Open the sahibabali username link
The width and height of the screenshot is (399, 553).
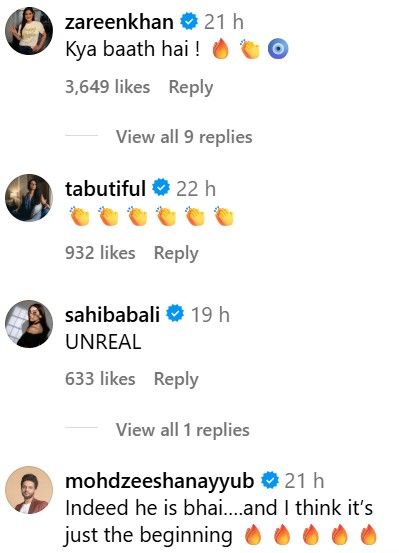[x=113, y=314]
